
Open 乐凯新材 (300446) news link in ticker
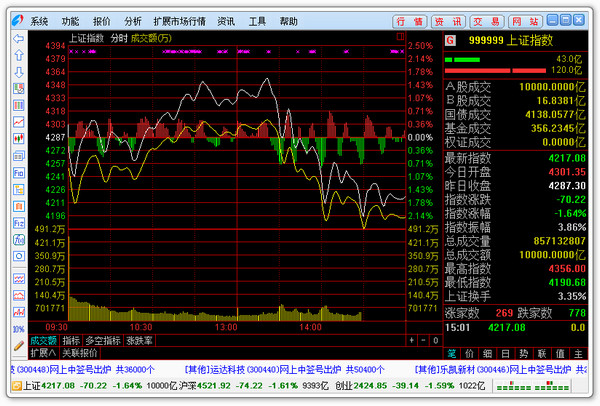click(501, 369)
